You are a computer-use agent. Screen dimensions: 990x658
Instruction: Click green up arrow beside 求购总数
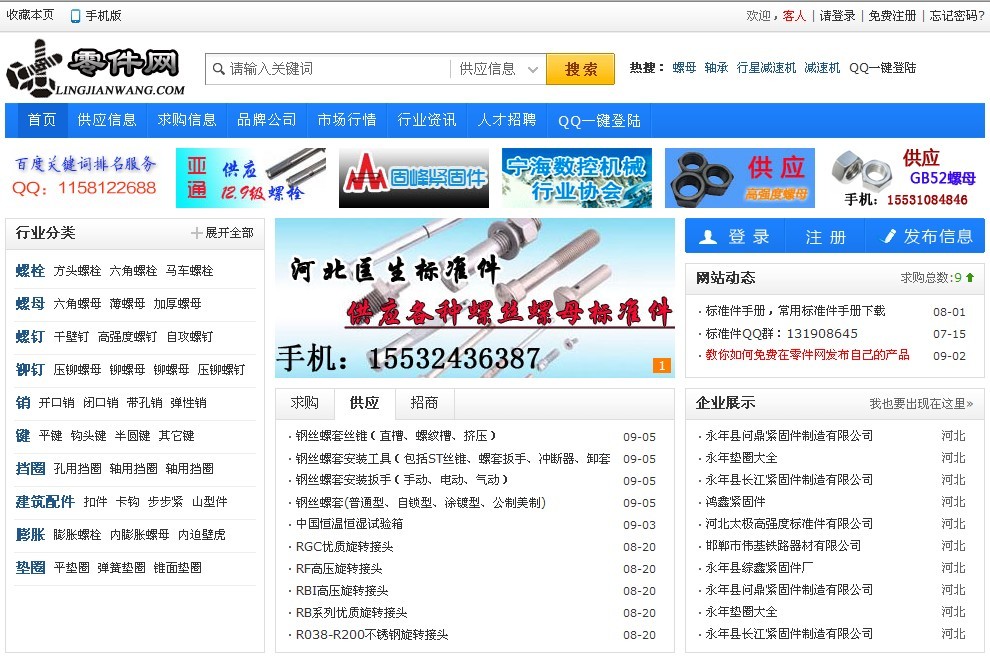coord(970,278)
